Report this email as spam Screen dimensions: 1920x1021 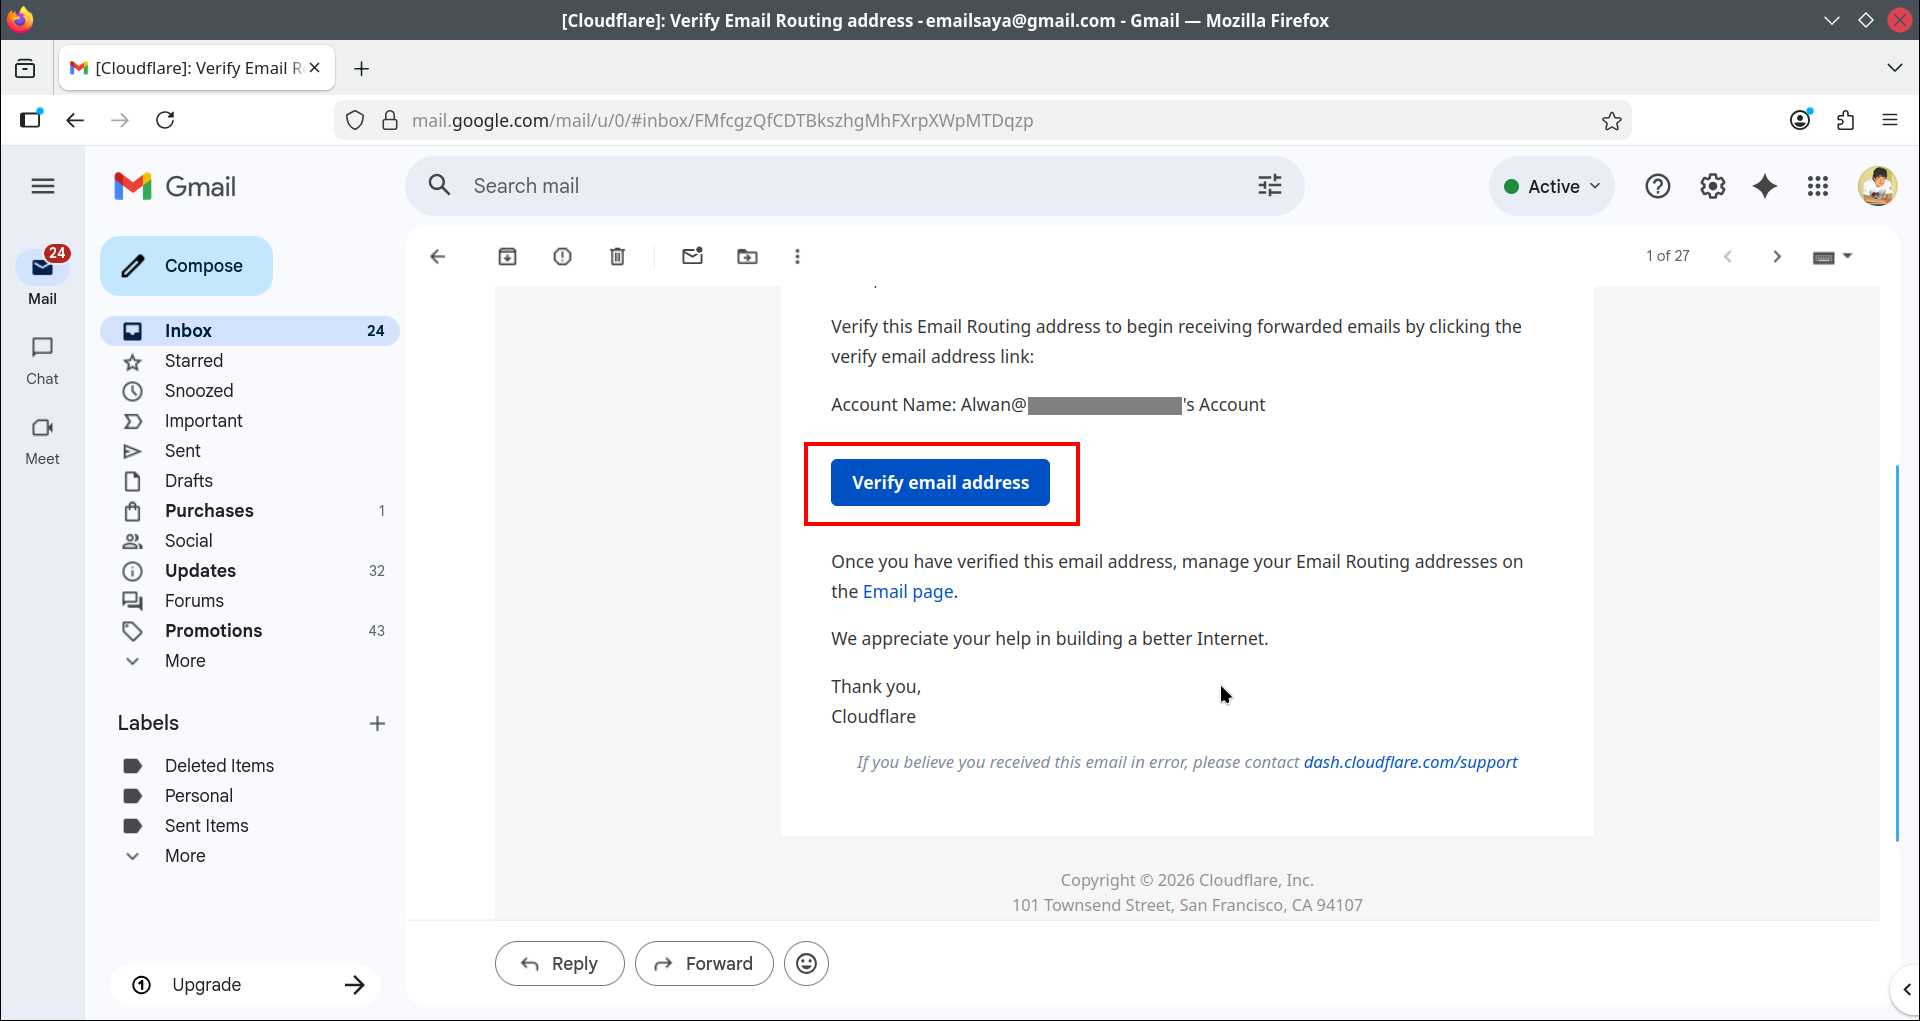[562, 257]
